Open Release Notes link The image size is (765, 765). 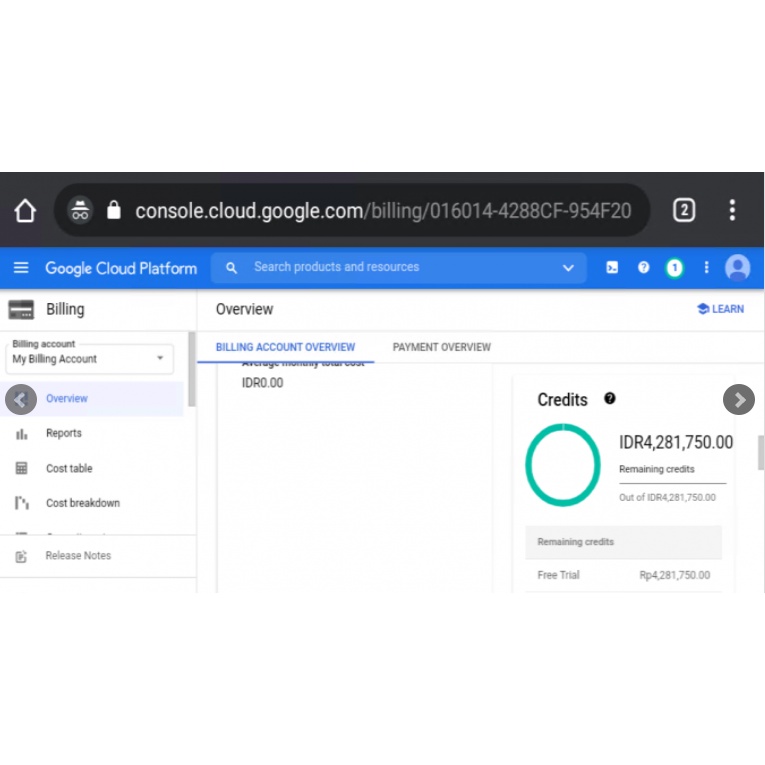[78, 556]
